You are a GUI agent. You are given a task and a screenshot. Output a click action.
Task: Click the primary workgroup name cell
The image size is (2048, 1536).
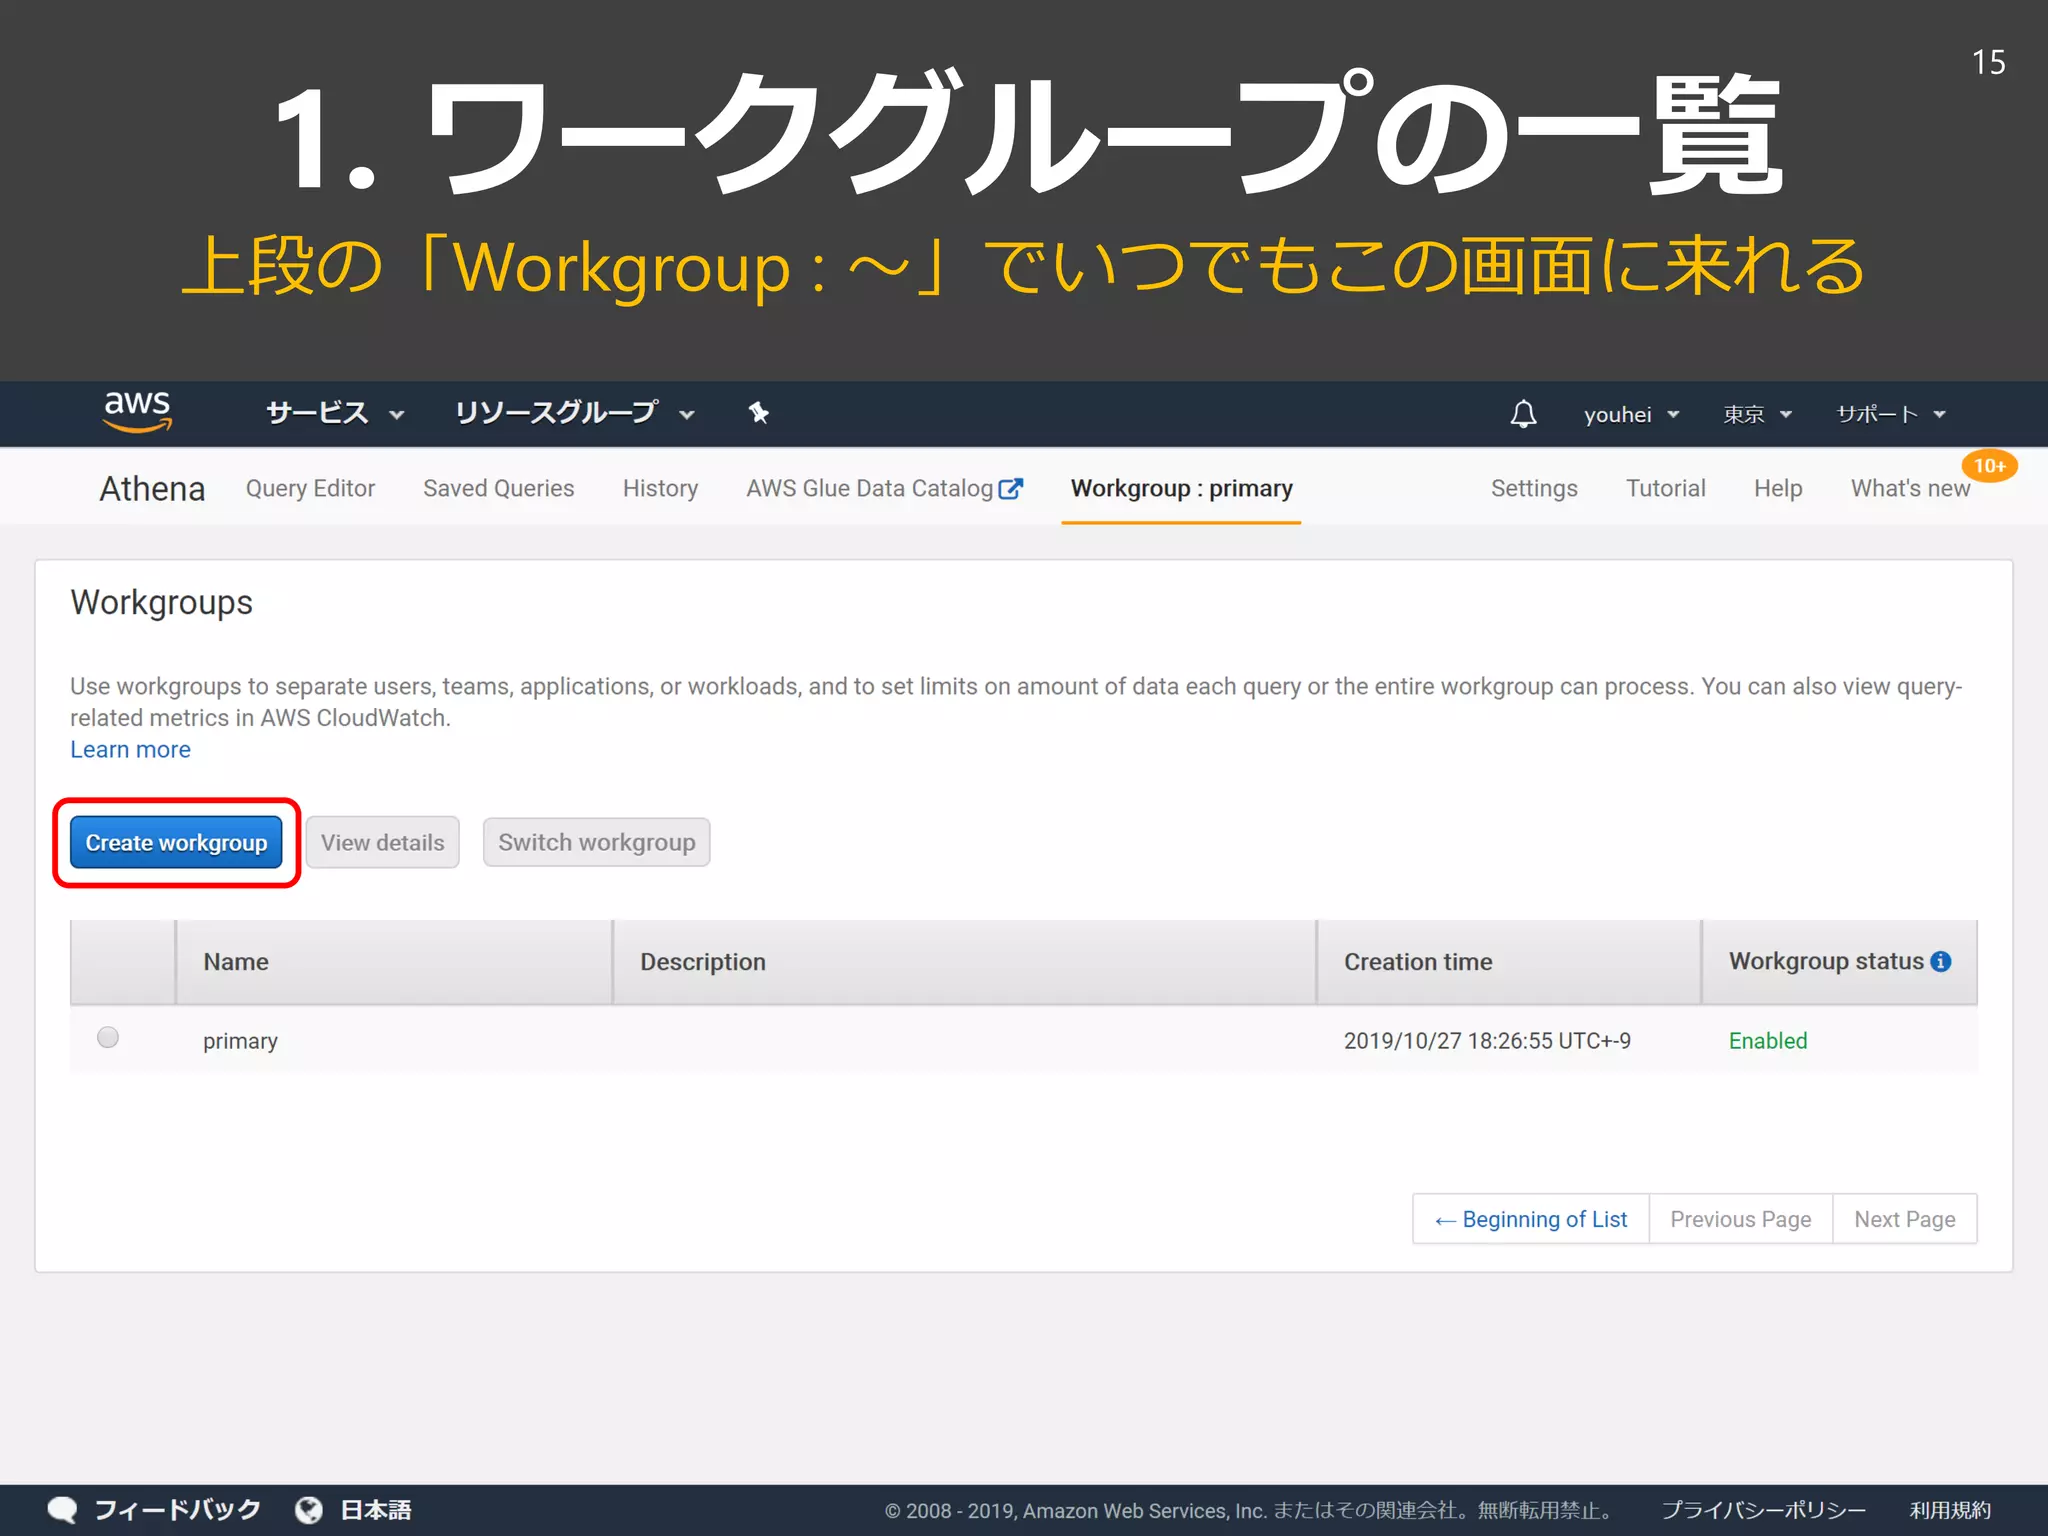(240, 1041)
